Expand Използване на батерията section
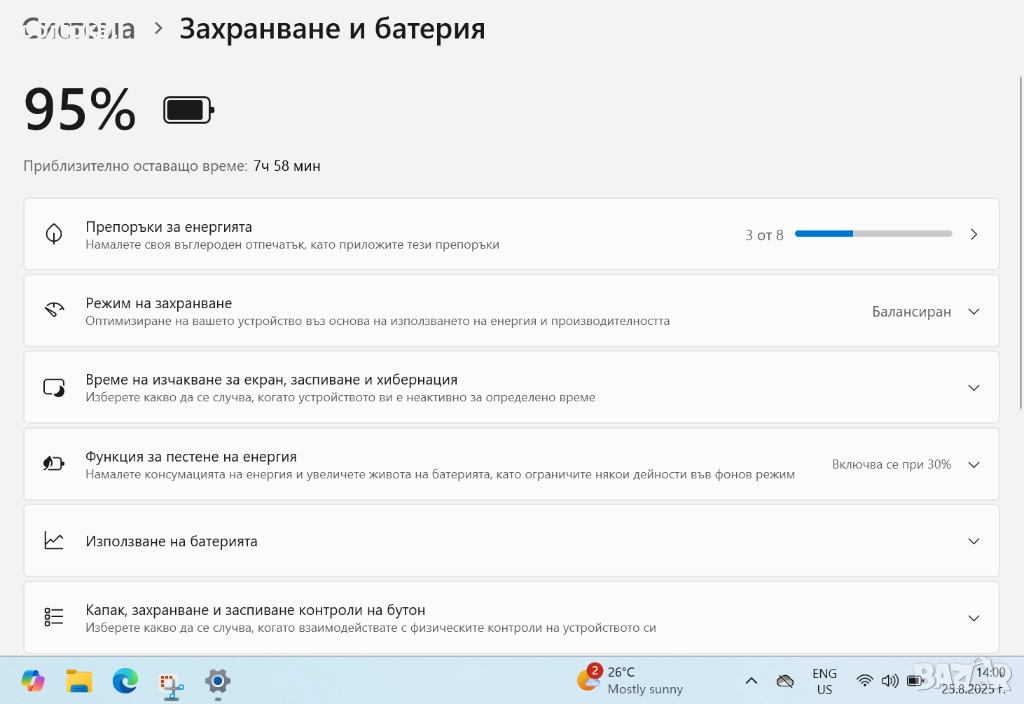The height and width of the screenshot is (704, 1024). (974, 541)
